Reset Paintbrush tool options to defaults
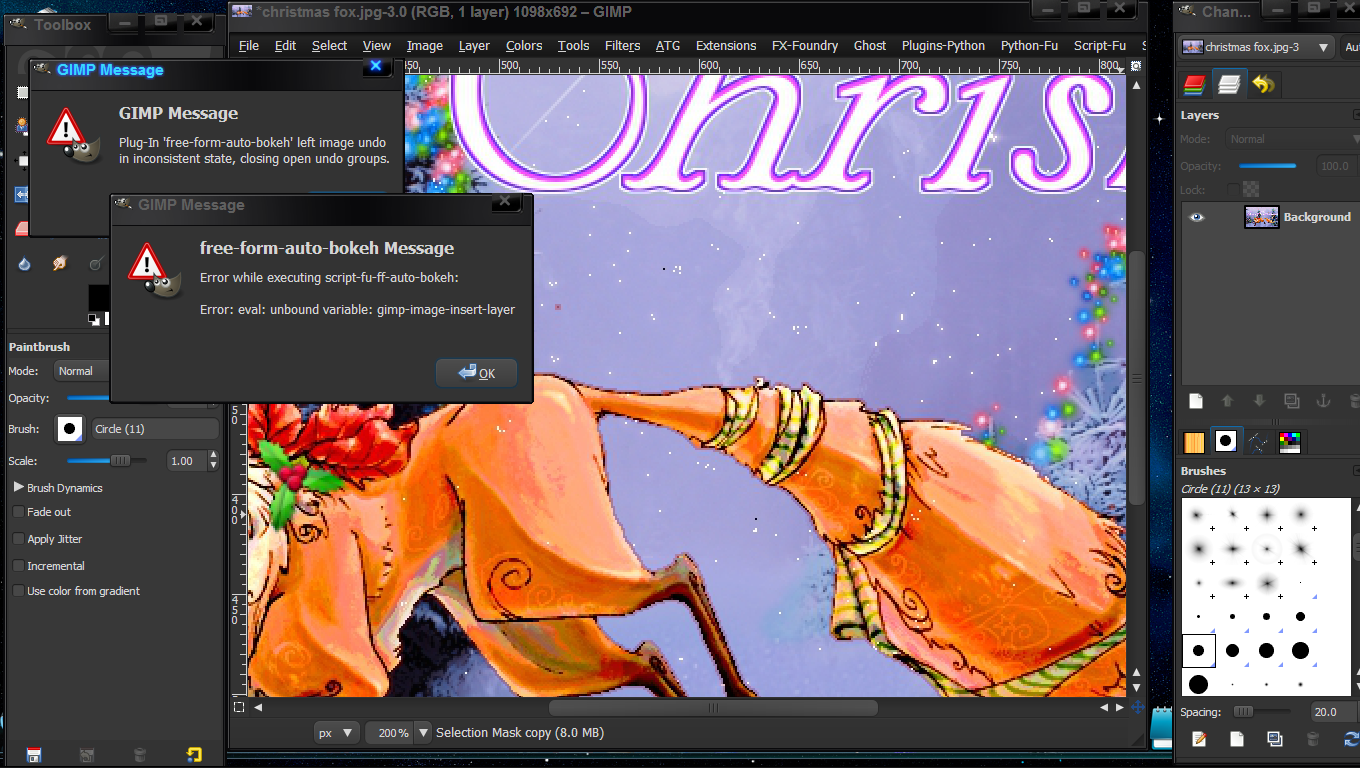The image size is (1360, 768). coord(194,755)
